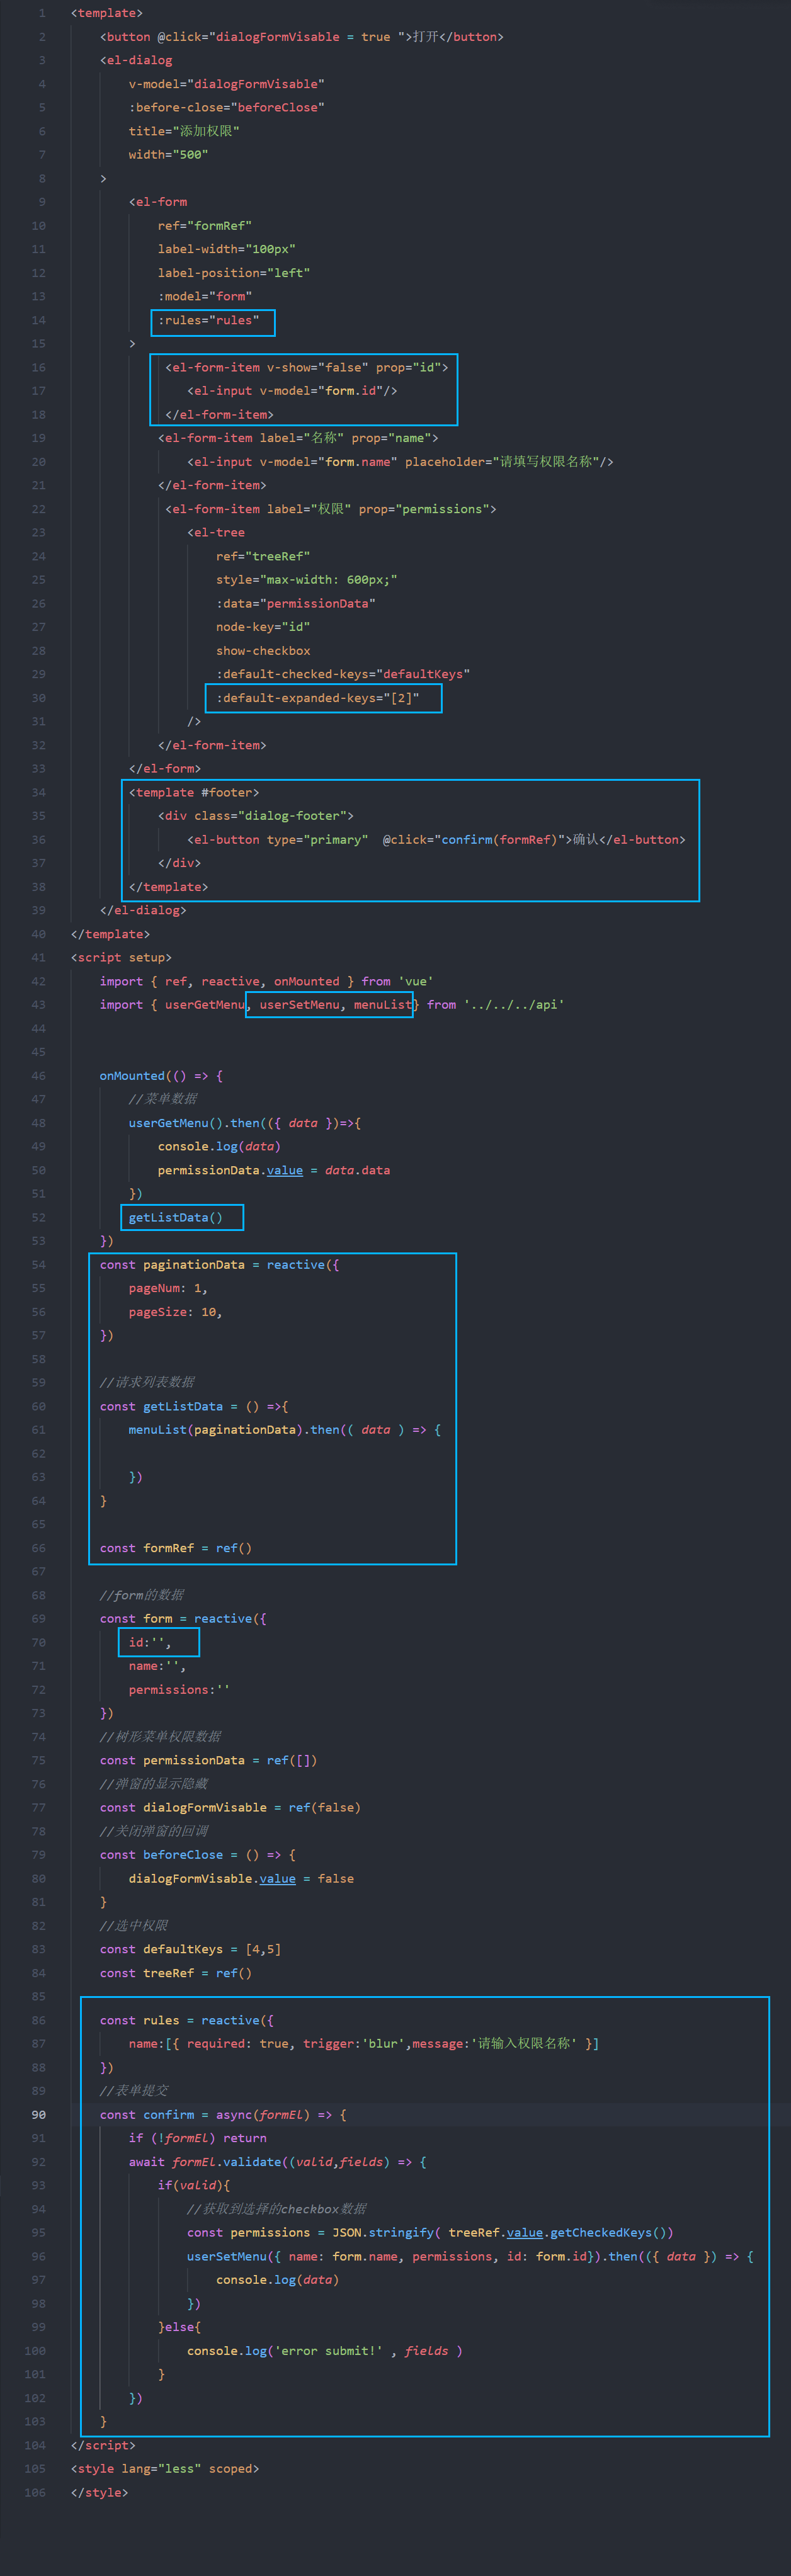This screenshot has width=791, height=2576.
Task: Click const treeRef = ref() line
Action: (176, 1973)
